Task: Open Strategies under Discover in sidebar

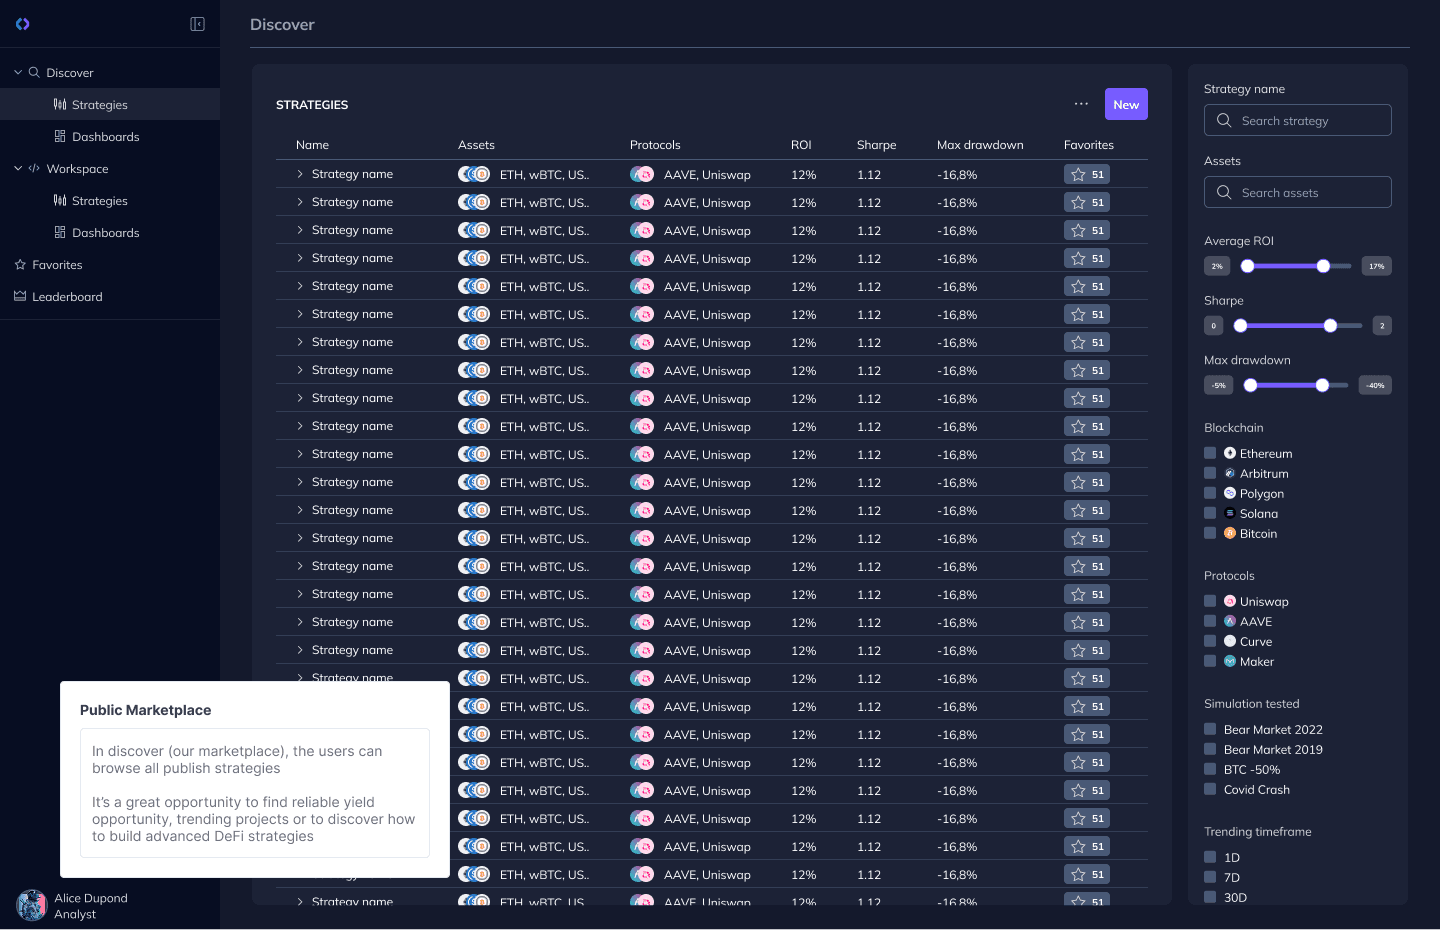Action: 110,104
